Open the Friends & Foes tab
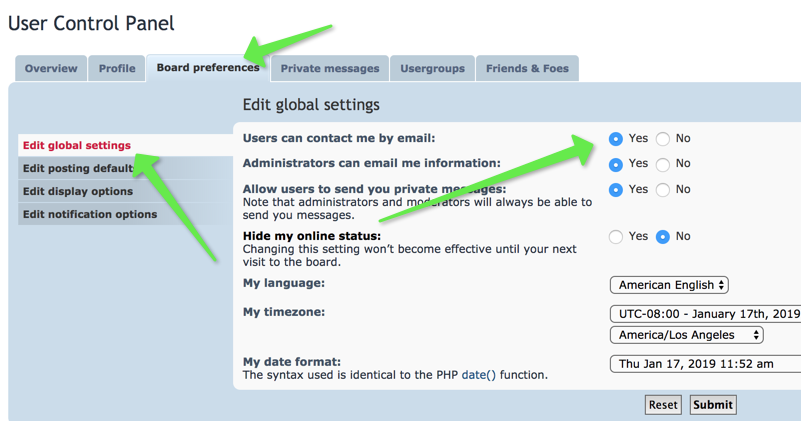 coord(527,68)
